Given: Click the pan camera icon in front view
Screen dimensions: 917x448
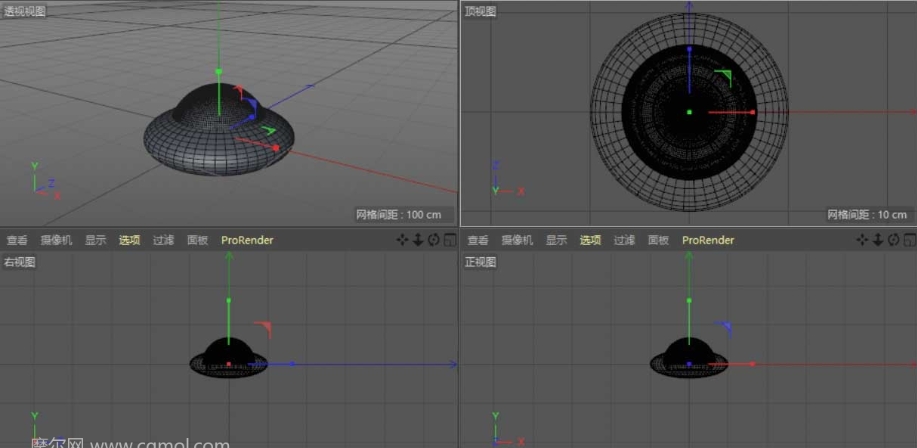Looking at the screenshot, I should 862,240.
